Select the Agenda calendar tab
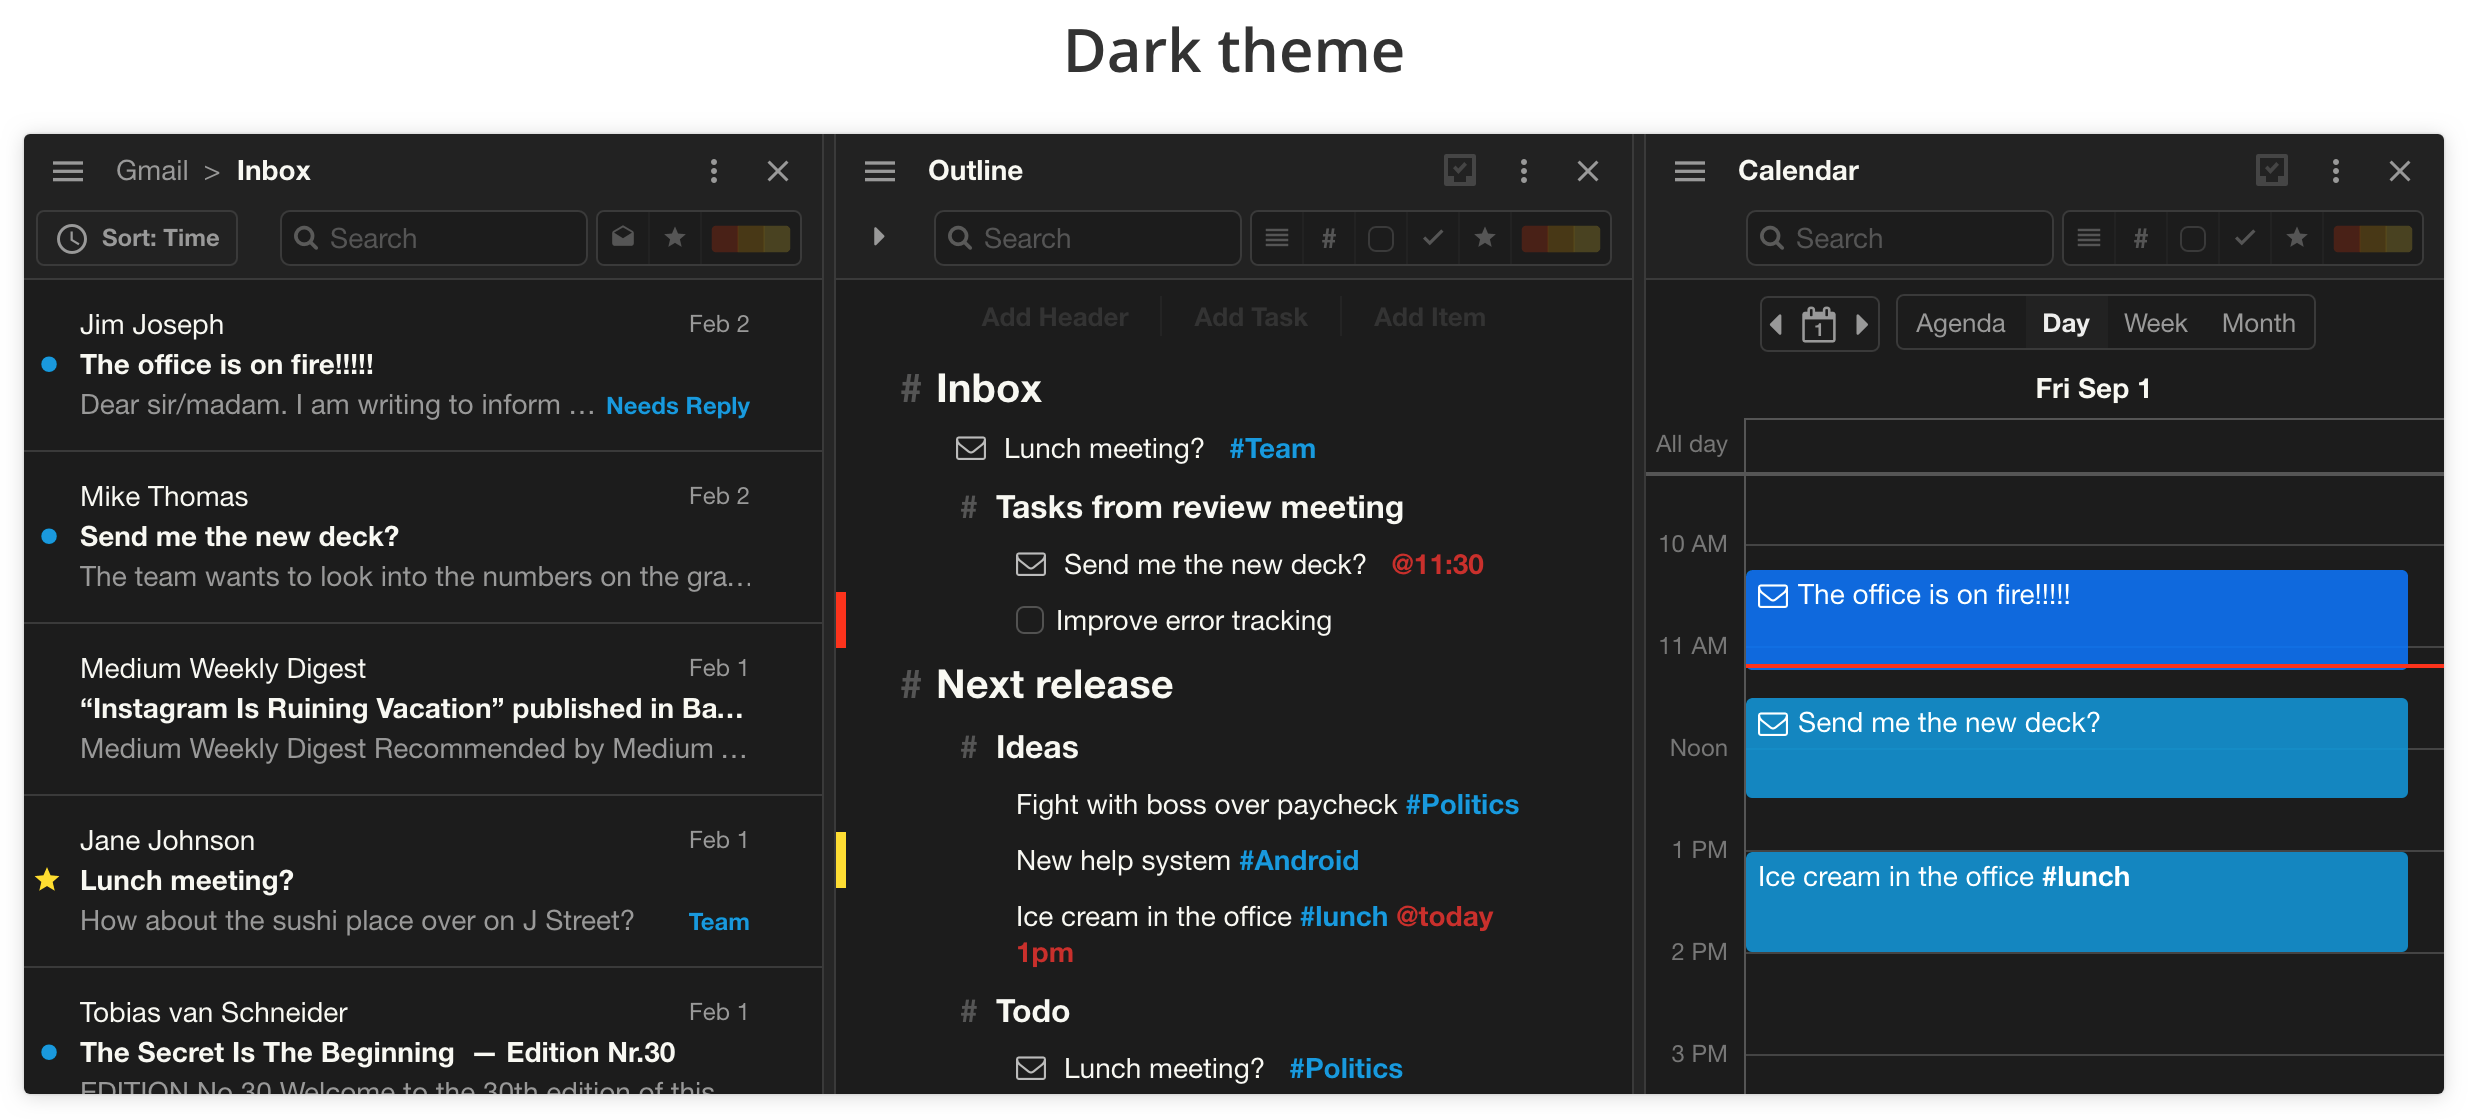 (x=1960, y=324)
